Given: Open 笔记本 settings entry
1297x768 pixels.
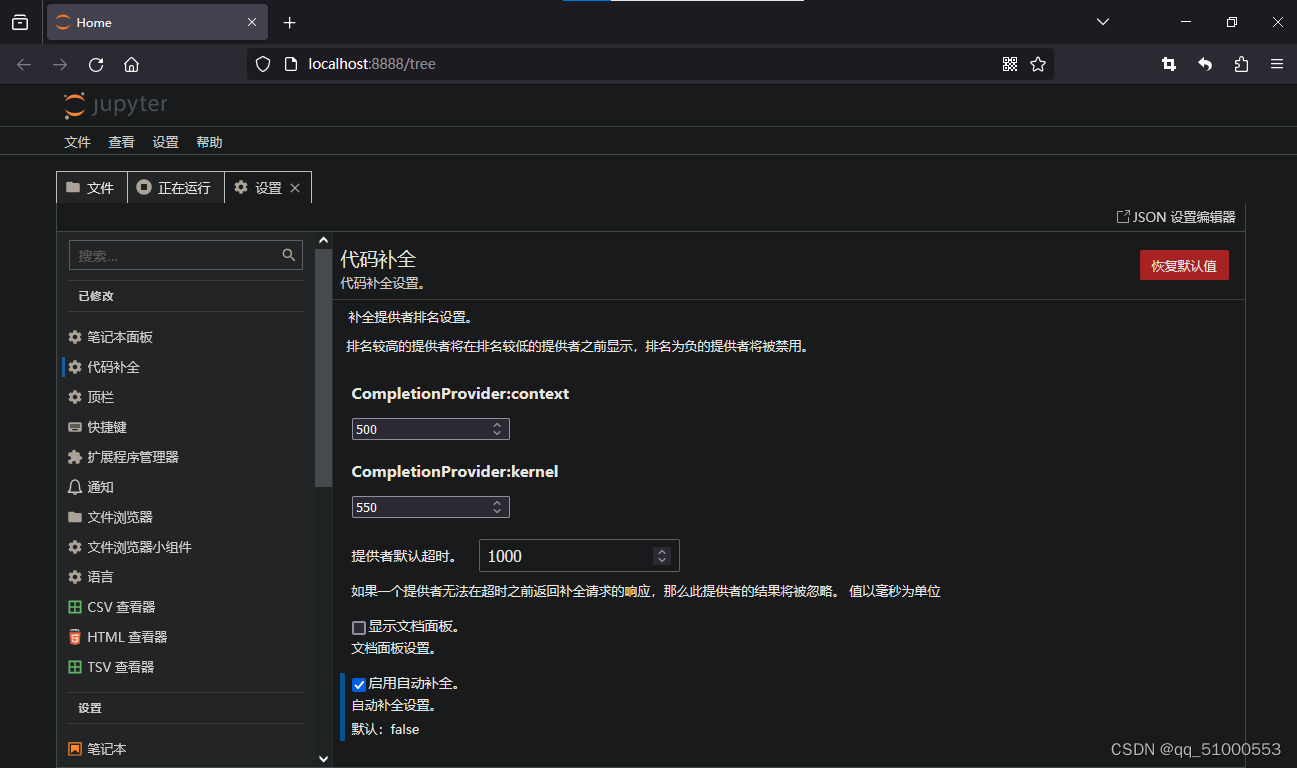Looking at the screenshot, I should click(x=186, y=749).
